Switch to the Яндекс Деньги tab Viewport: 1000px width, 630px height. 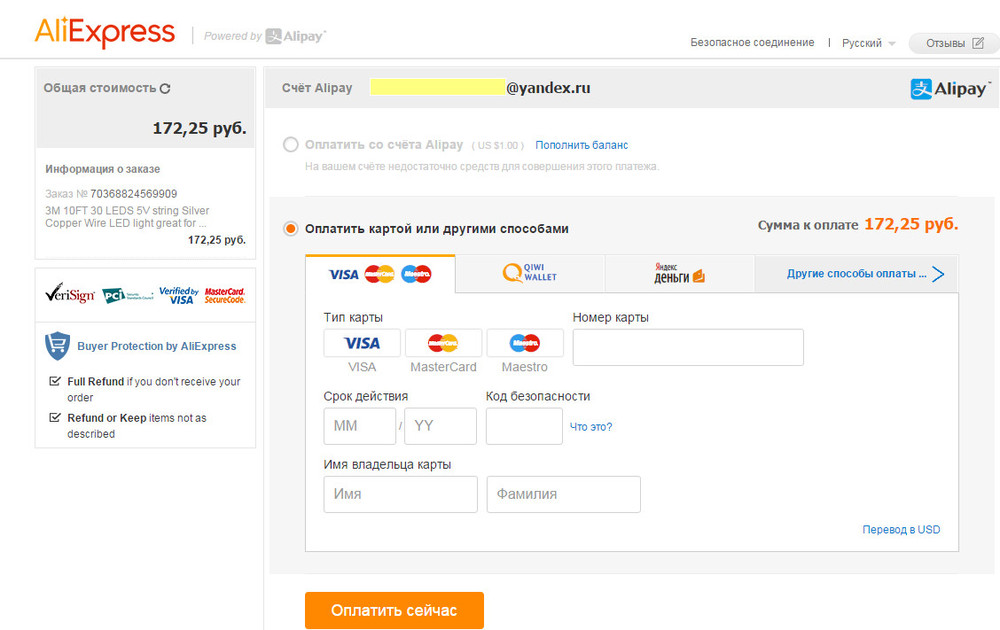(680, 273)
